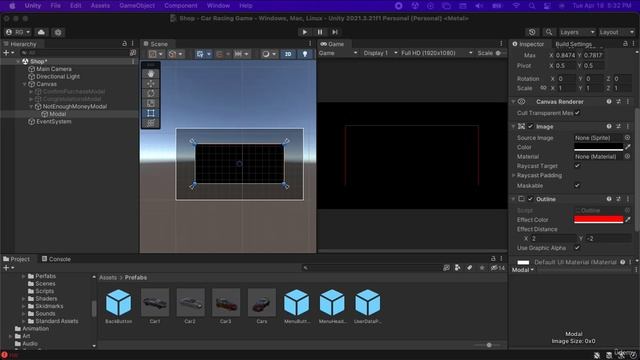Open Material object picker

pos(627,156)
